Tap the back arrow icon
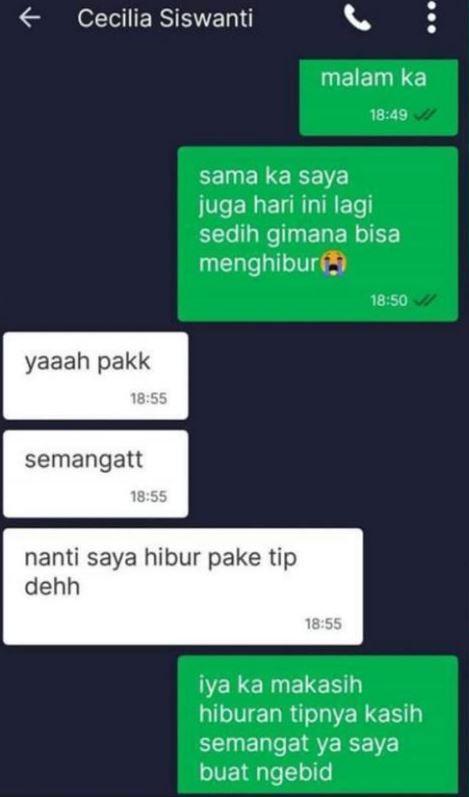 tap(29, 18)
